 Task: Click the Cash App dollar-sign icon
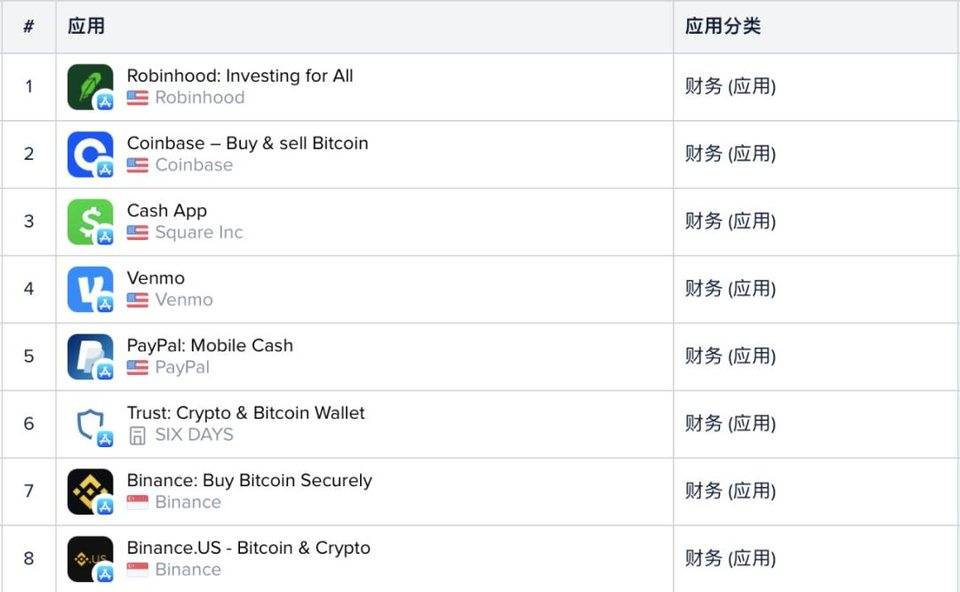pyautogui.click(x=91, y=221)
